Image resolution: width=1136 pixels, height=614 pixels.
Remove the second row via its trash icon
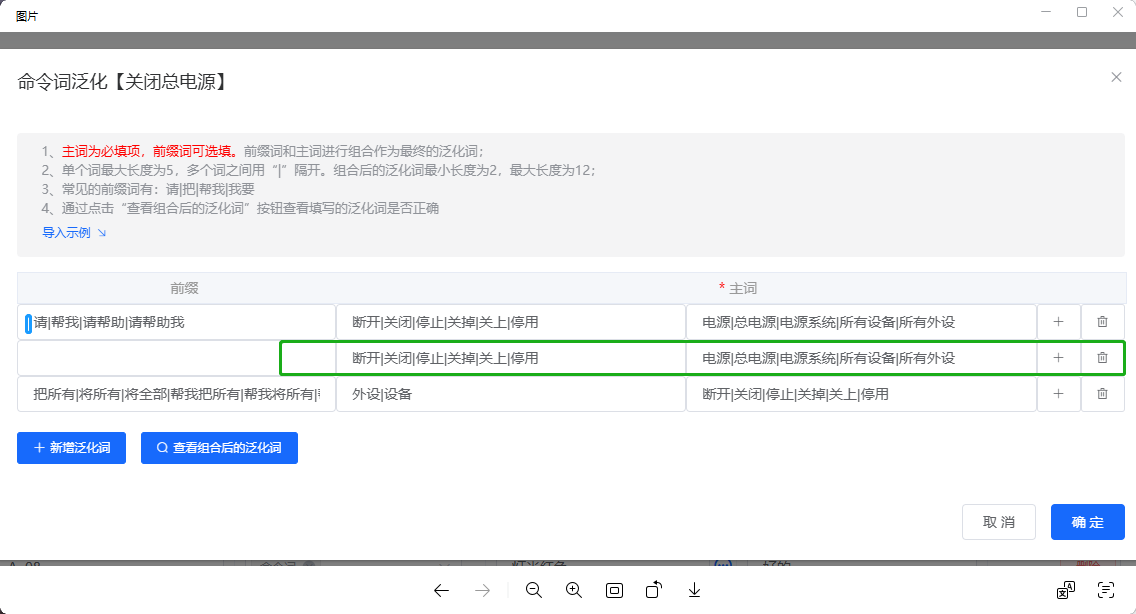tap(1101, 357)
